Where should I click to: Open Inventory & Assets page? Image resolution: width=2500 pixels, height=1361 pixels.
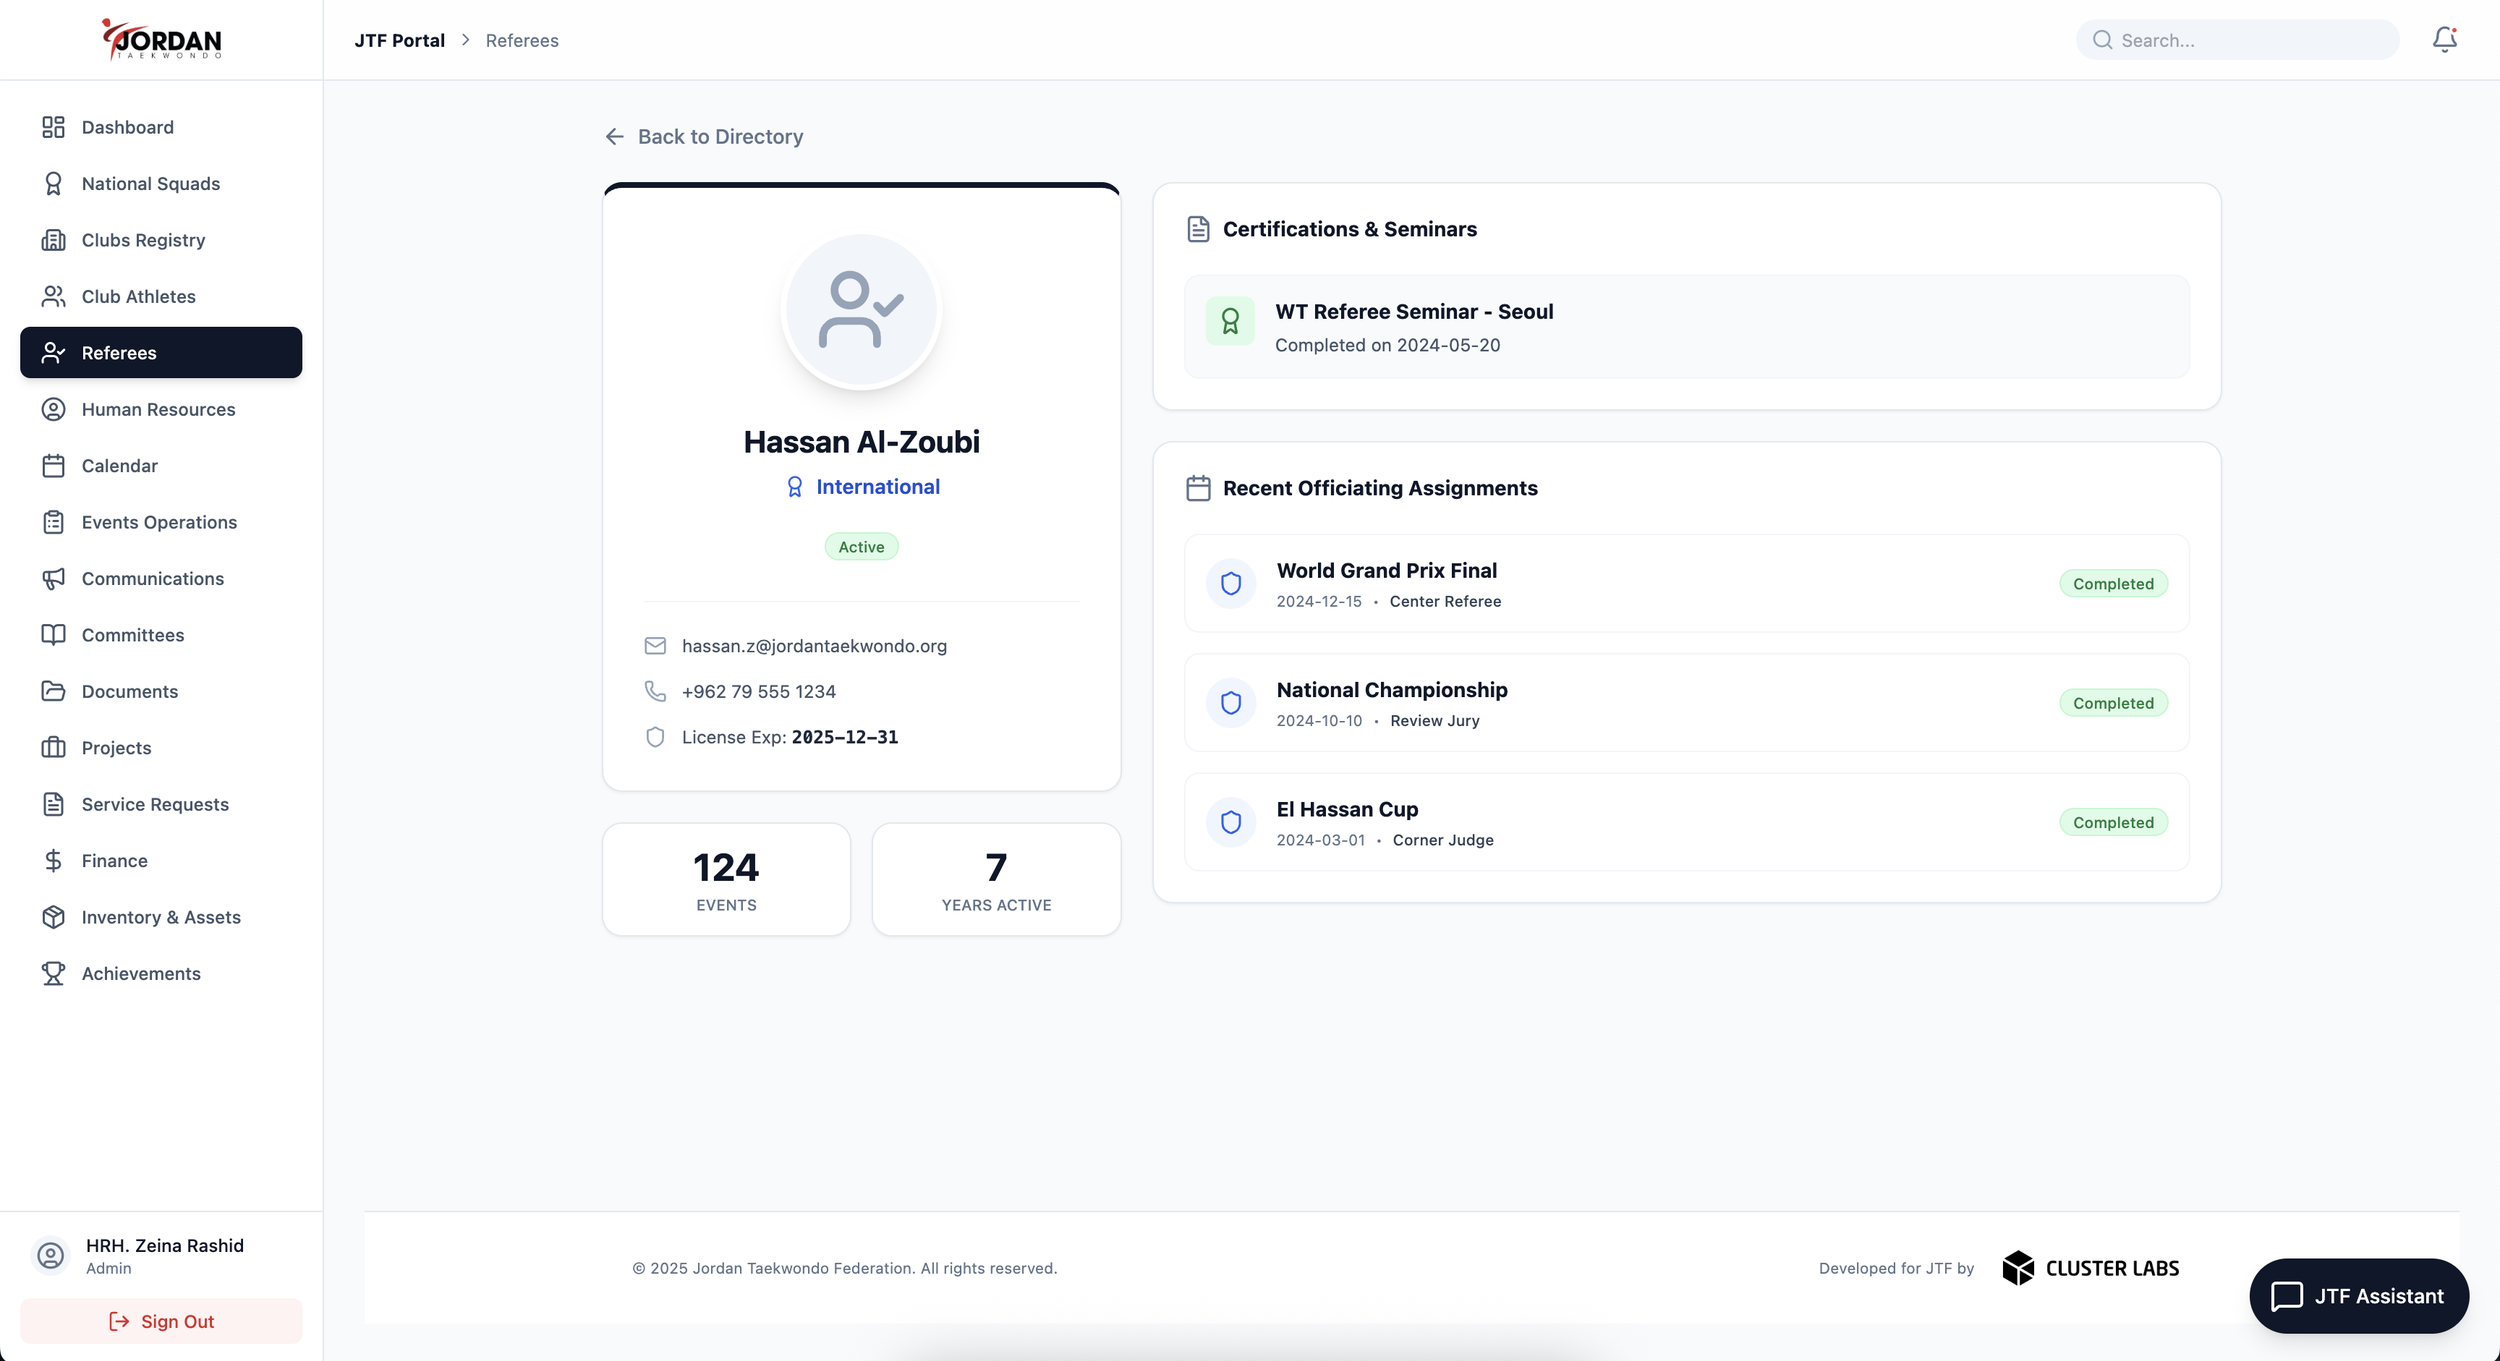click(161, 917)
